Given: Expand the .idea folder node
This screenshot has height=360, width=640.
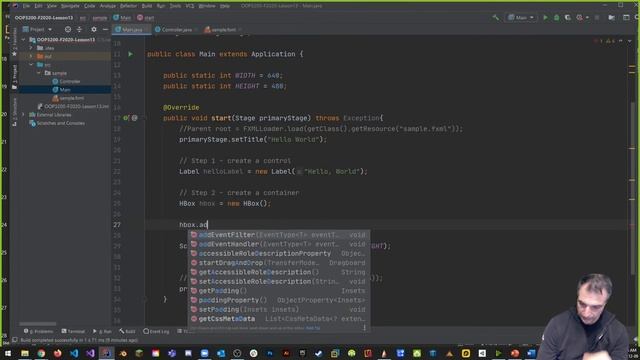Looking at the screenshot, I should click(31, 48).
